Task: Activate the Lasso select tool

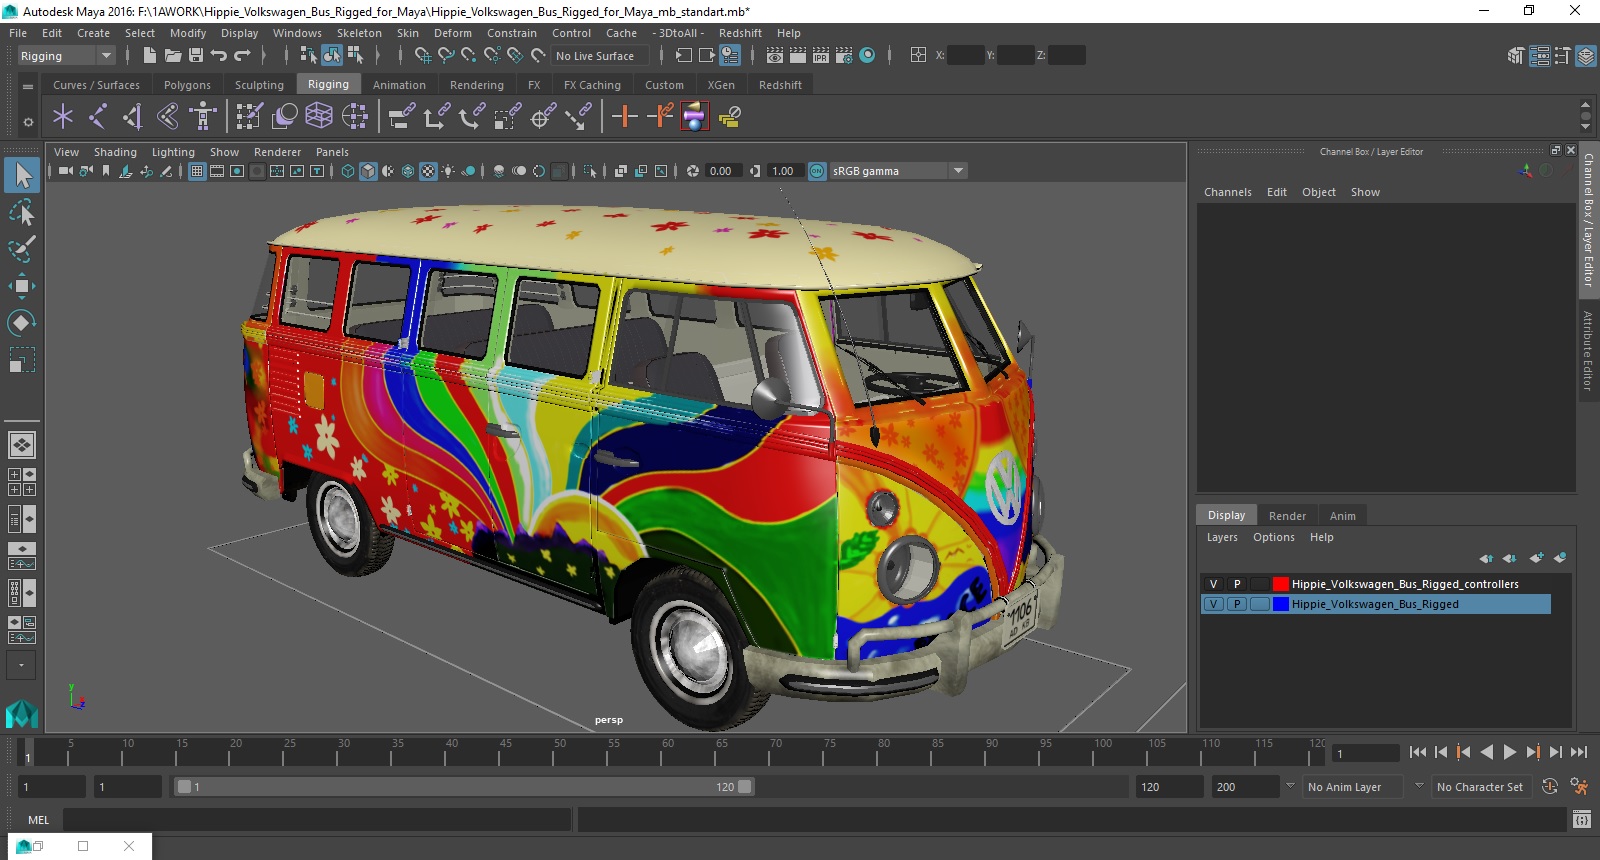Action: 22,212
